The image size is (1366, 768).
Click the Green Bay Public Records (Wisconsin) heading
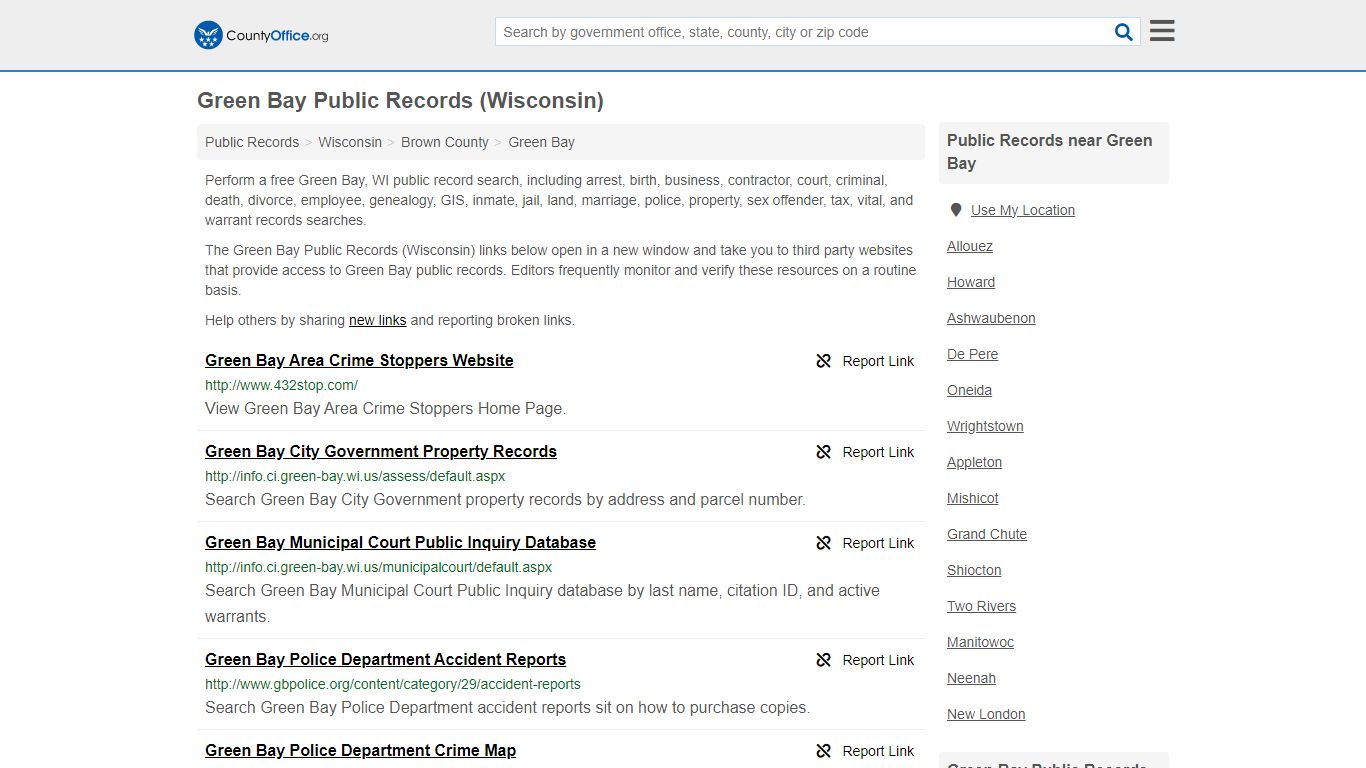(400, 101)
